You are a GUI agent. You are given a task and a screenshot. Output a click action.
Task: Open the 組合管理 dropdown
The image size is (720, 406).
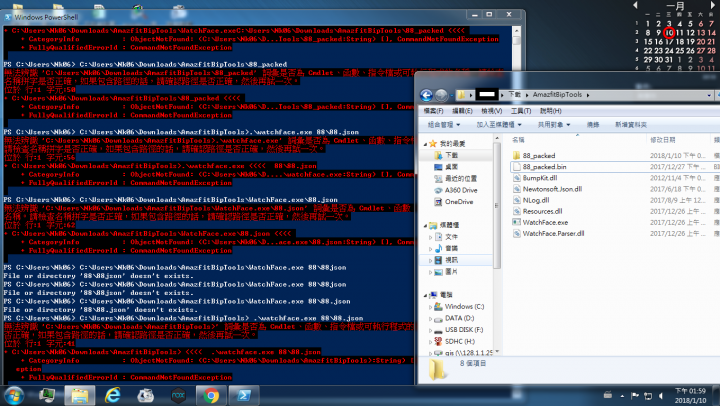pyautogui.click(x=444, y=124)
